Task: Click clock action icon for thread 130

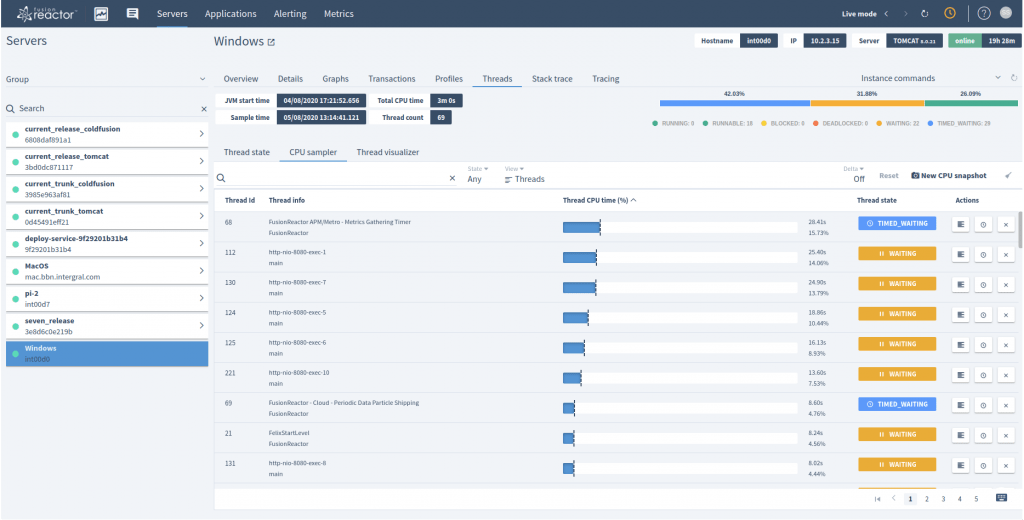Action: [x=983, y=284]
